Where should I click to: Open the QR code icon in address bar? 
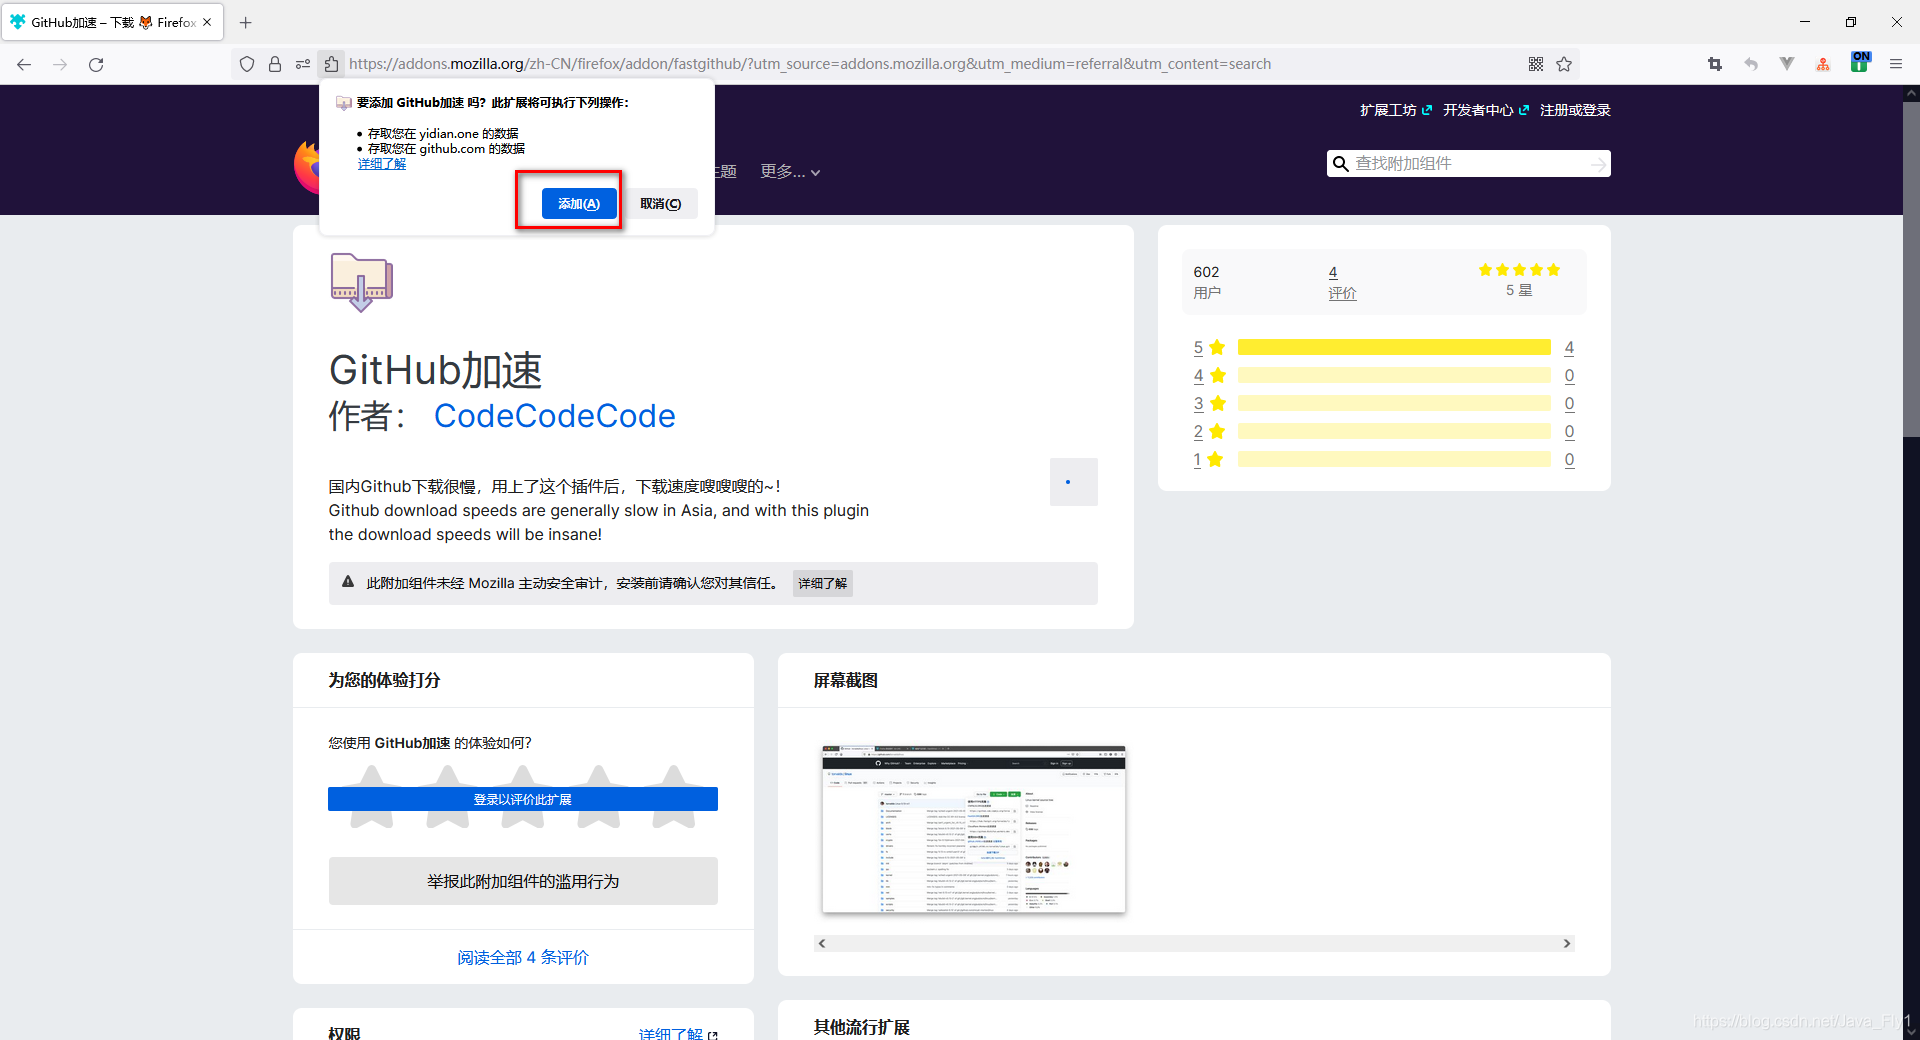click(x=1536, y=64)
